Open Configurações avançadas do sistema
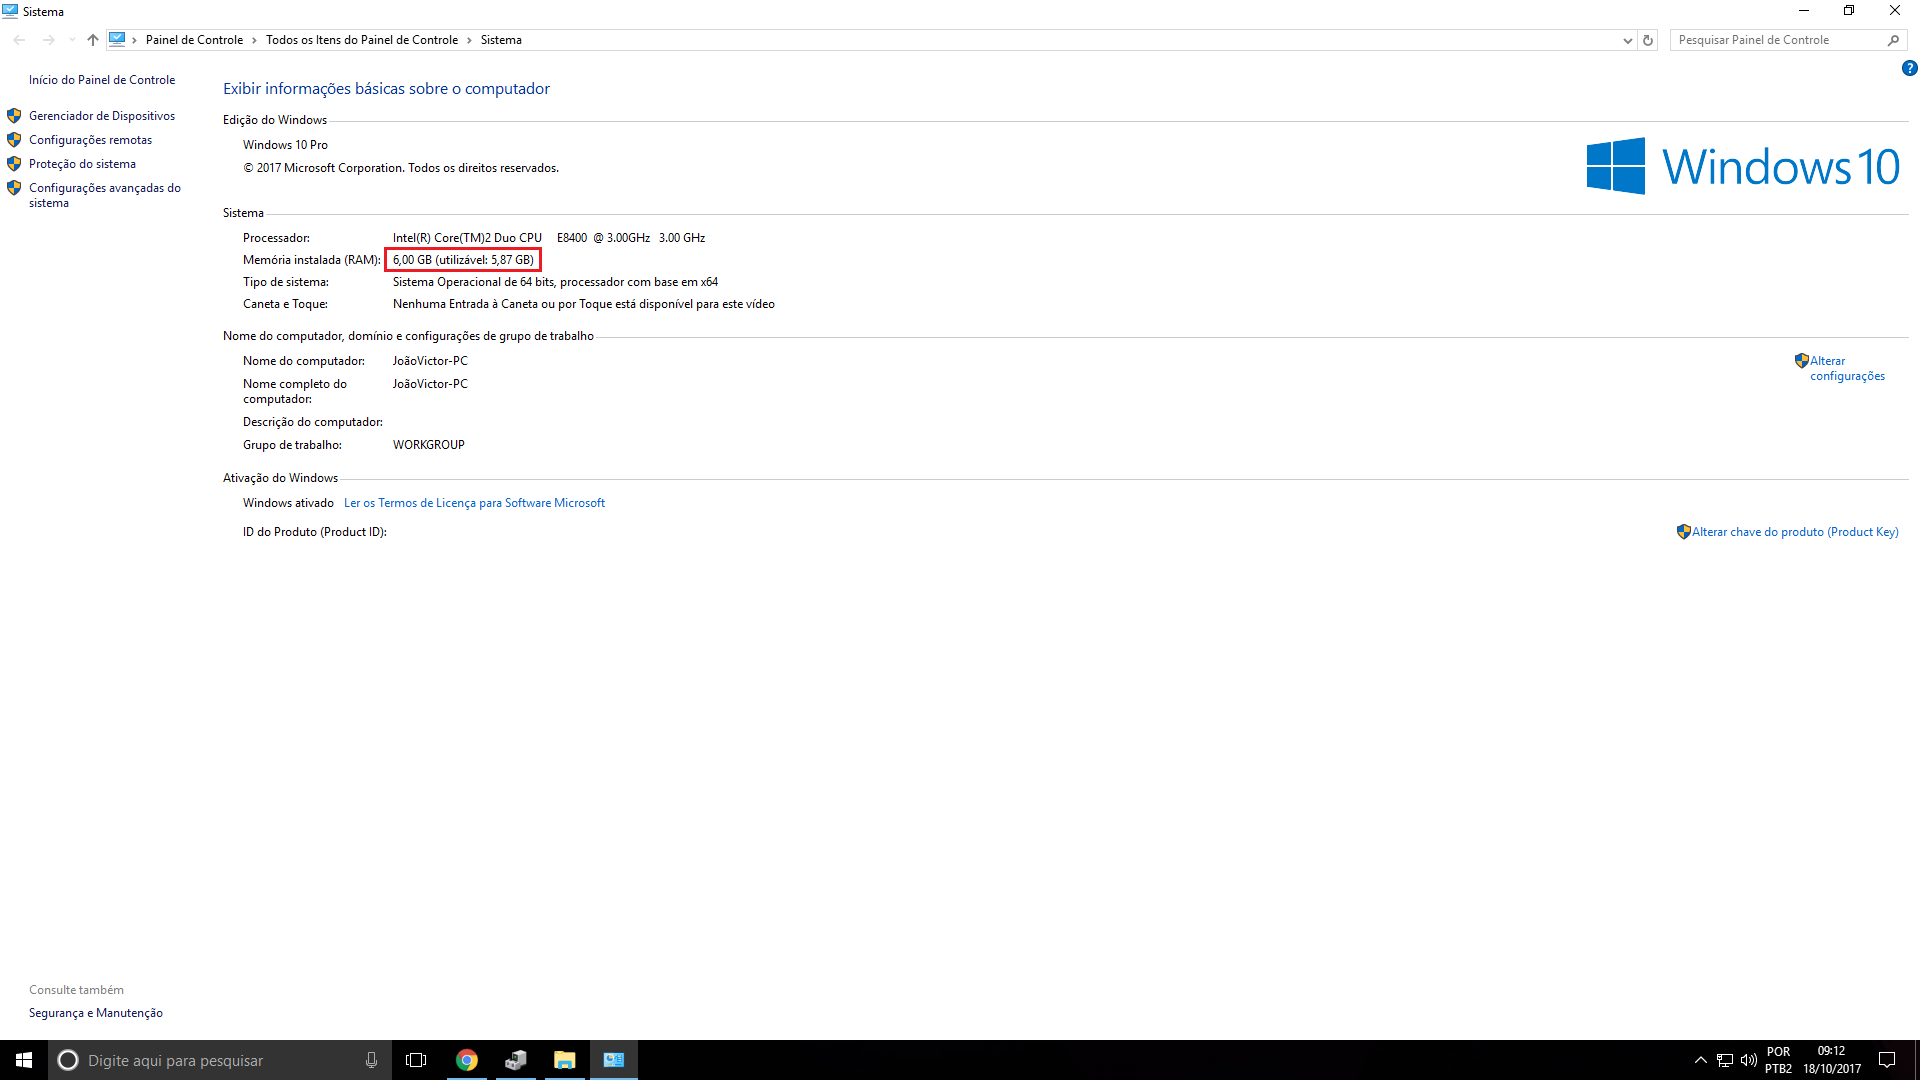The height and width of the screenshot is (1080, 1920). click(105, 195)
